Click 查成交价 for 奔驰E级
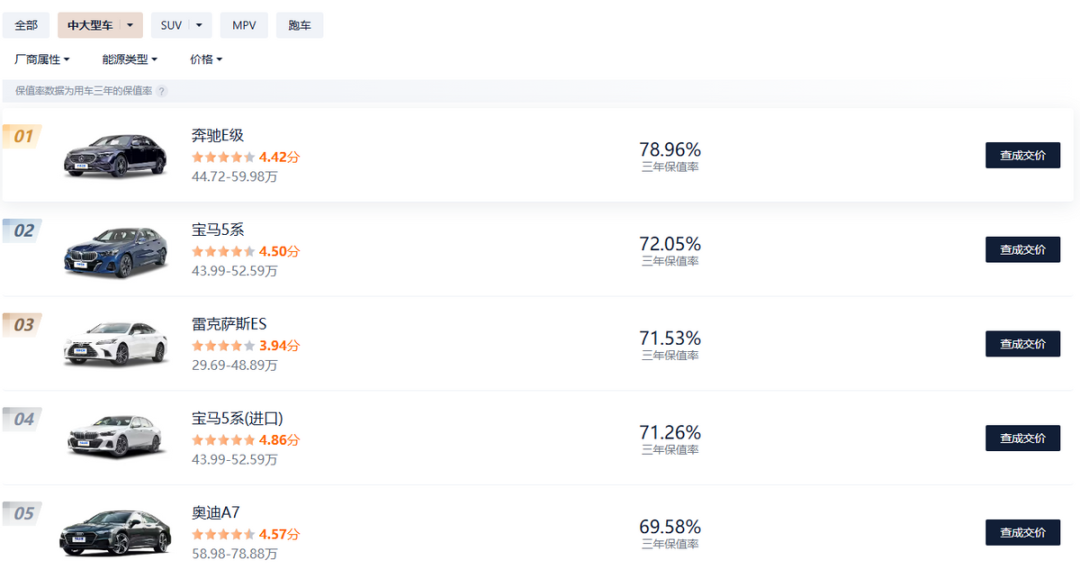The width and height of the screenshot is (1080, 569). tap(1022, 155)
